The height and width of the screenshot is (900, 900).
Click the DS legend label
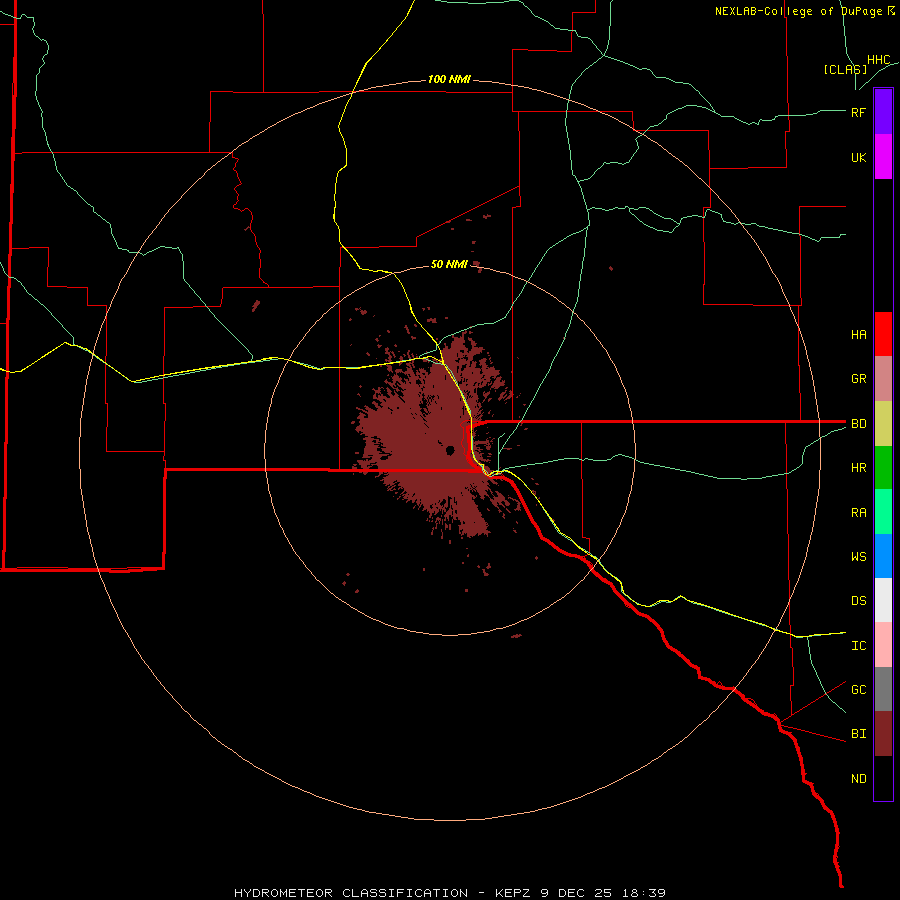[858, 601]
